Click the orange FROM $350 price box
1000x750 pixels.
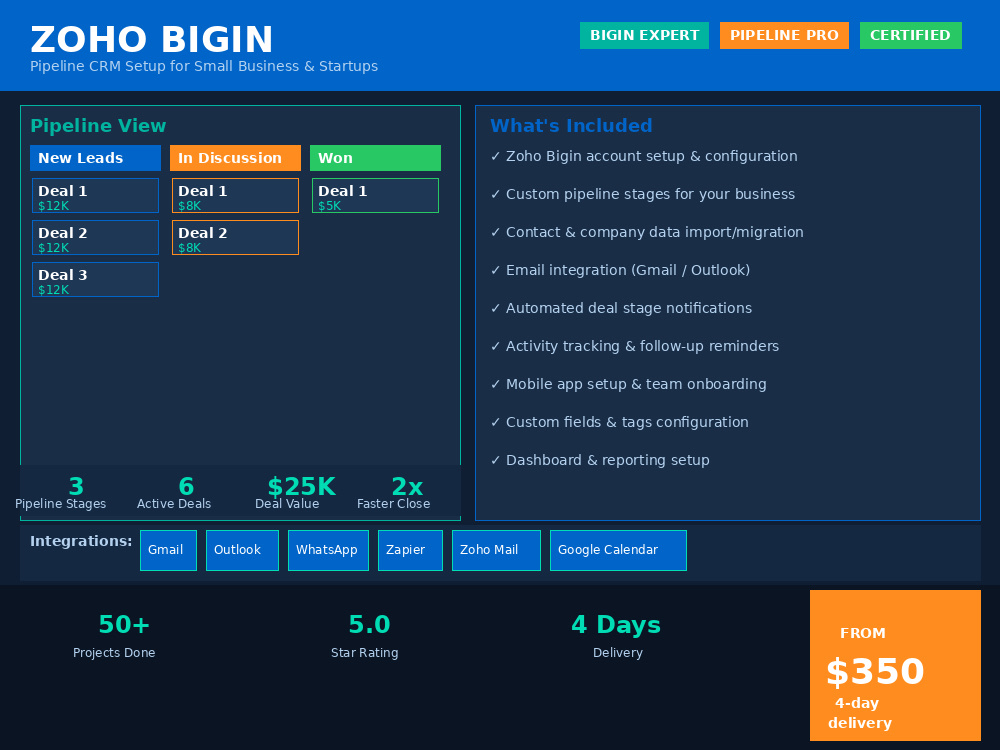tap(895, 665)
